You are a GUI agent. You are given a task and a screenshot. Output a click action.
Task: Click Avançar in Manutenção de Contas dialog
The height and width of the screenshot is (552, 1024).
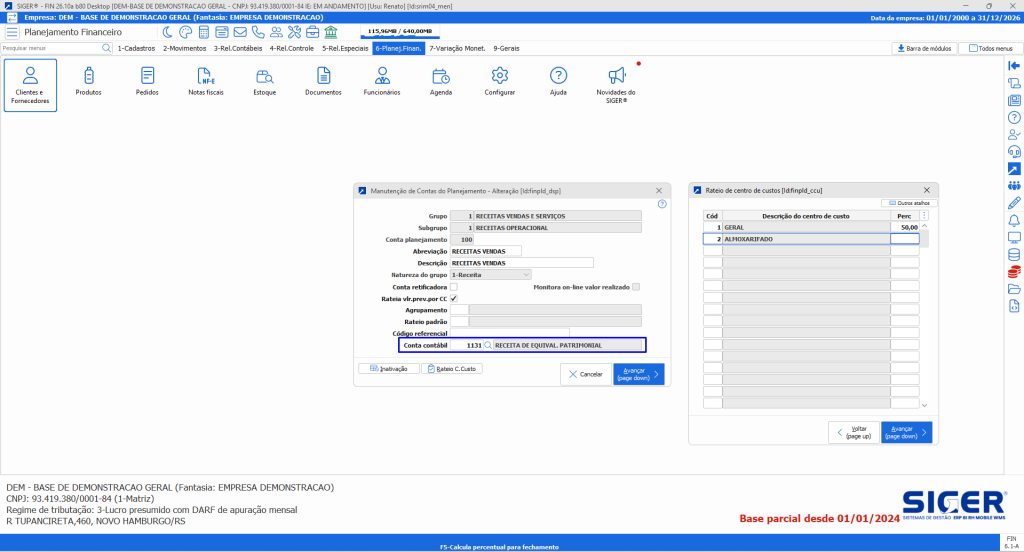(639, 374)
